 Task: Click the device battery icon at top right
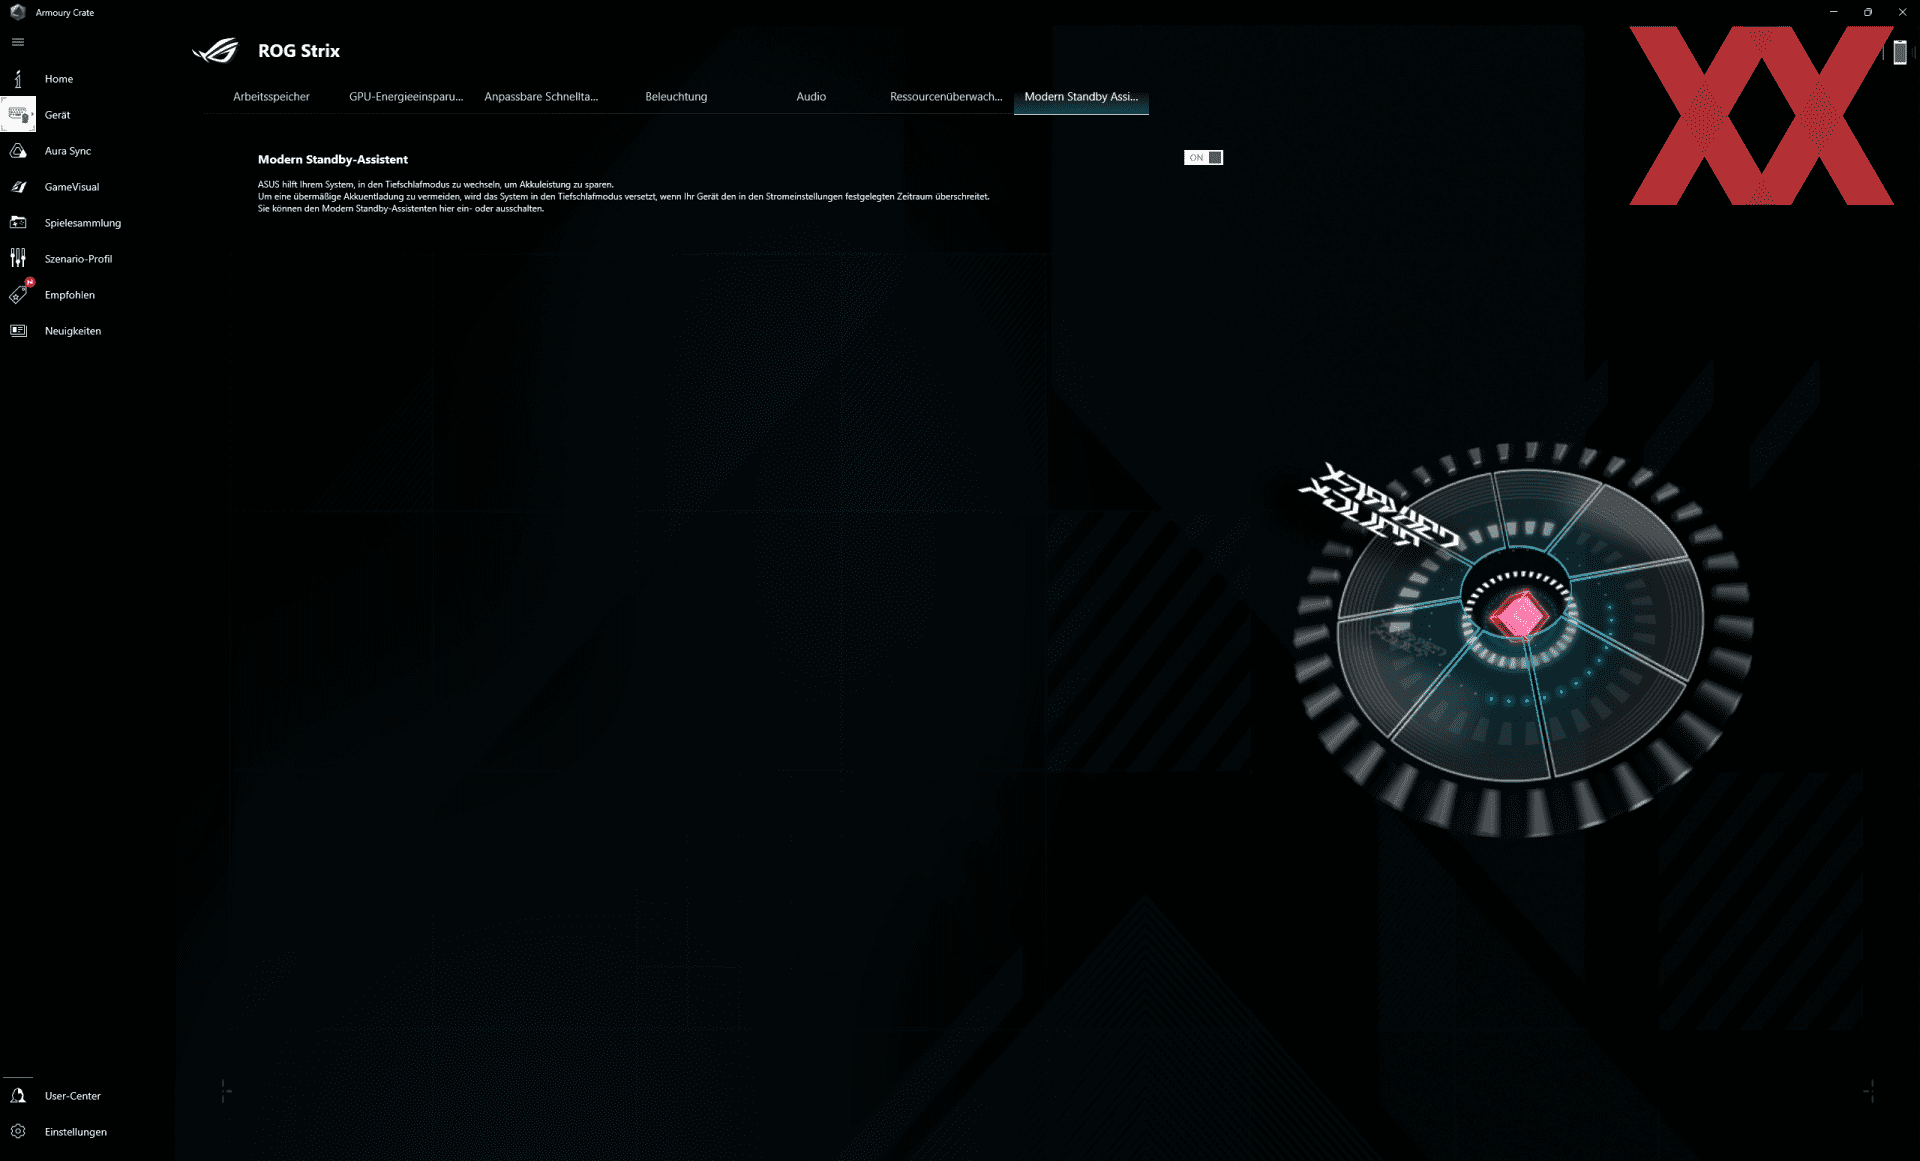1900,53
